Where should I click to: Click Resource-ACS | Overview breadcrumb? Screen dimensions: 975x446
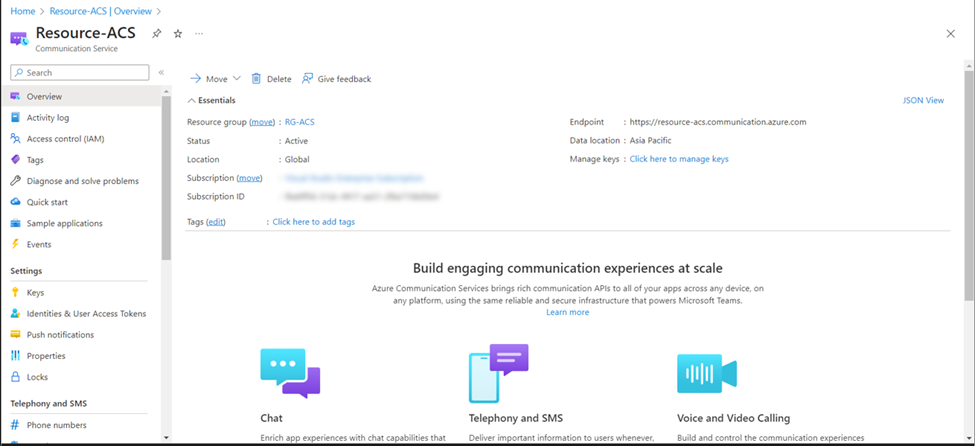(x=101, y=11)
